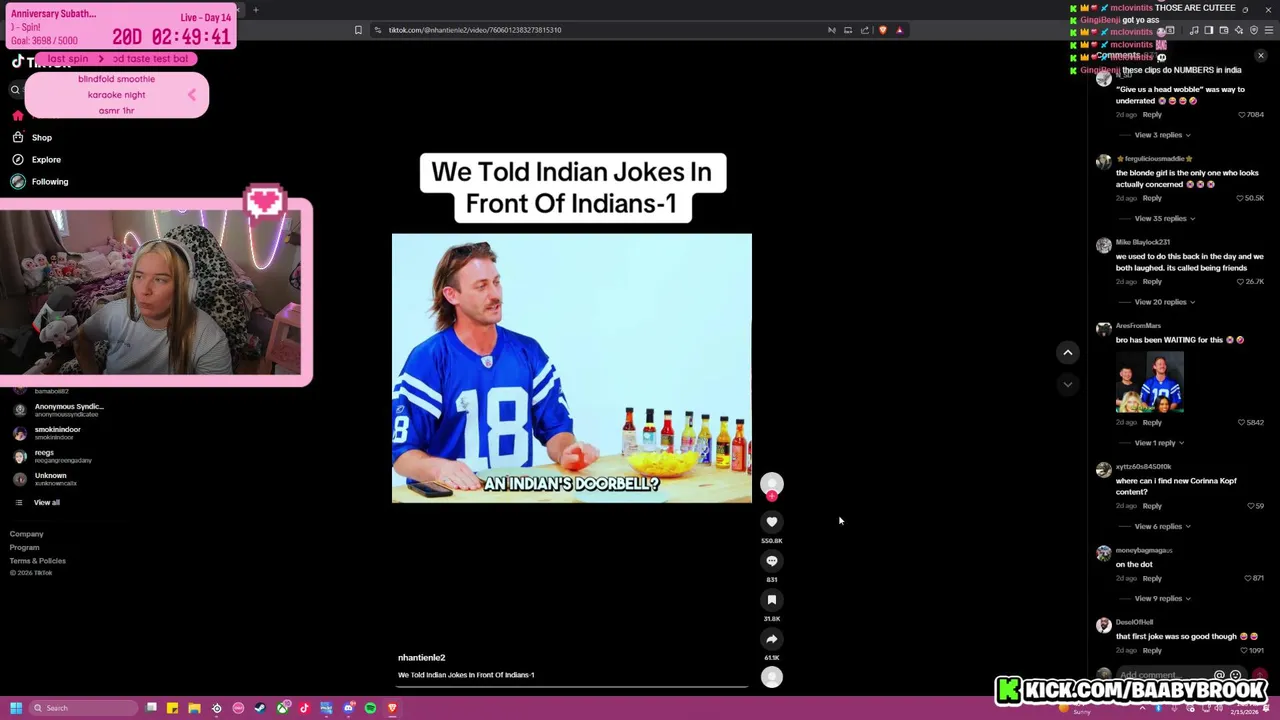Go to next video with down arrow
1280x720 pixels.
click(1068, 384)
